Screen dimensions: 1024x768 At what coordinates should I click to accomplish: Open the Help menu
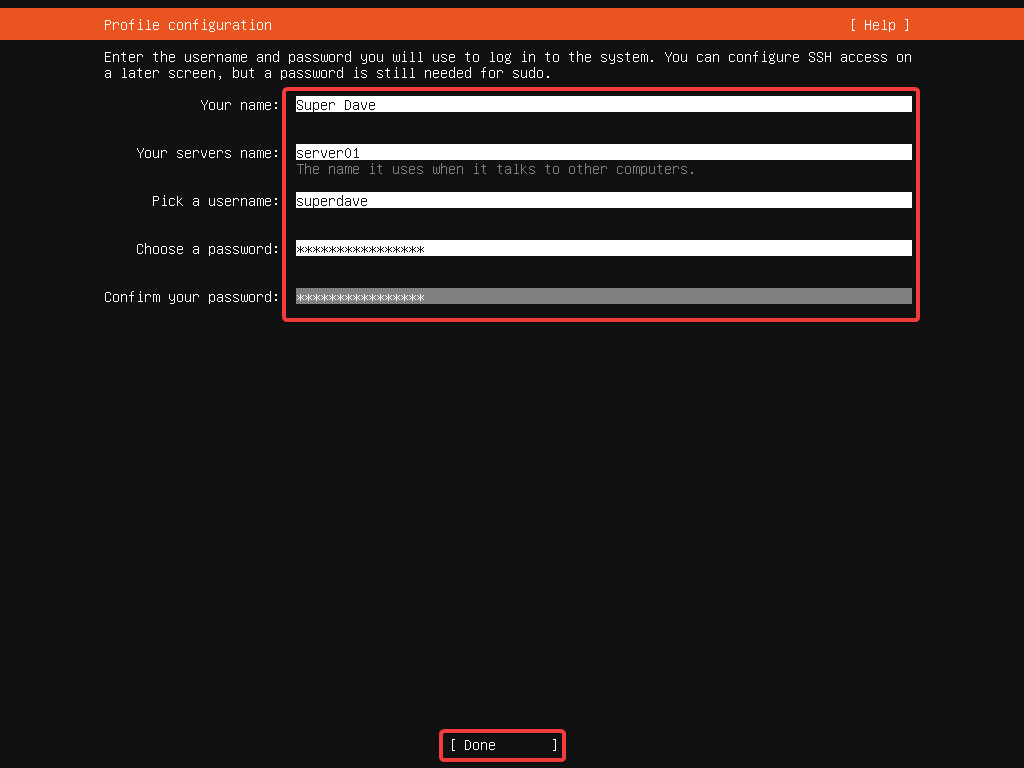pyautogui.click(x=879, y=24)
